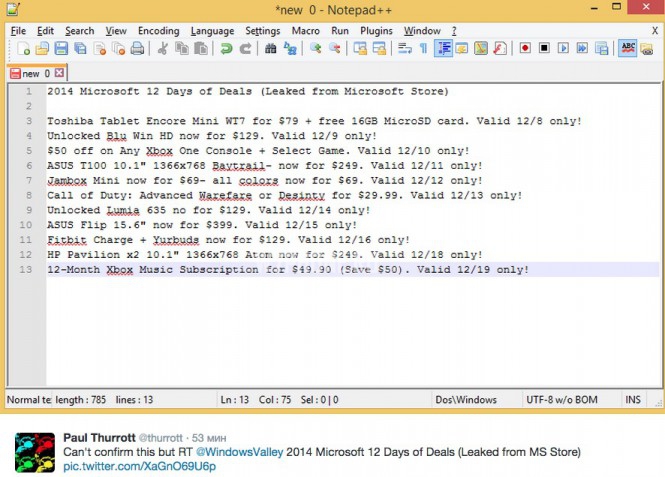Stop macro recording with black square
The height and width of the screenshot is (477, 665).
point(544,48)
